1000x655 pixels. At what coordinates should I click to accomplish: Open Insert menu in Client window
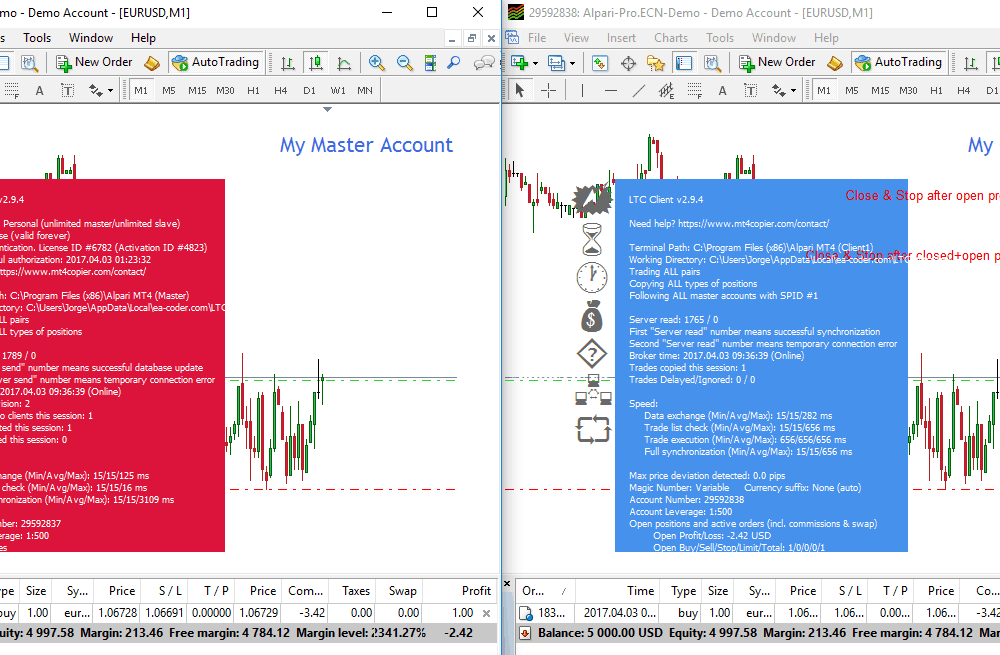tap(621, 38)
